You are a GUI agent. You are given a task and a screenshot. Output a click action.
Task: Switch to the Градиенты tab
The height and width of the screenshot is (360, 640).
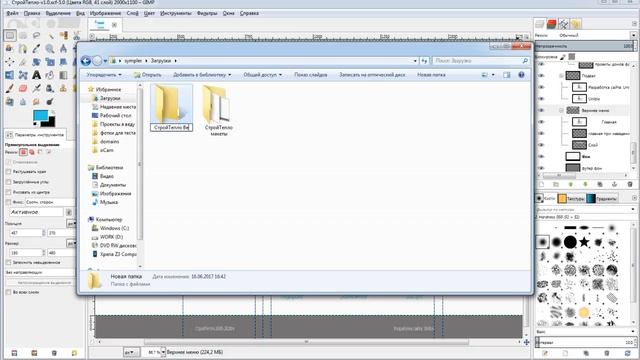pyautogui.click(x=602, y=198)
